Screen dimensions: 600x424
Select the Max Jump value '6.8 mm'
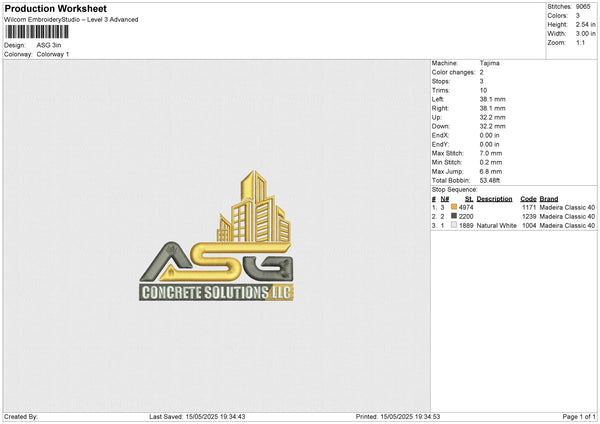coord(491,171)
